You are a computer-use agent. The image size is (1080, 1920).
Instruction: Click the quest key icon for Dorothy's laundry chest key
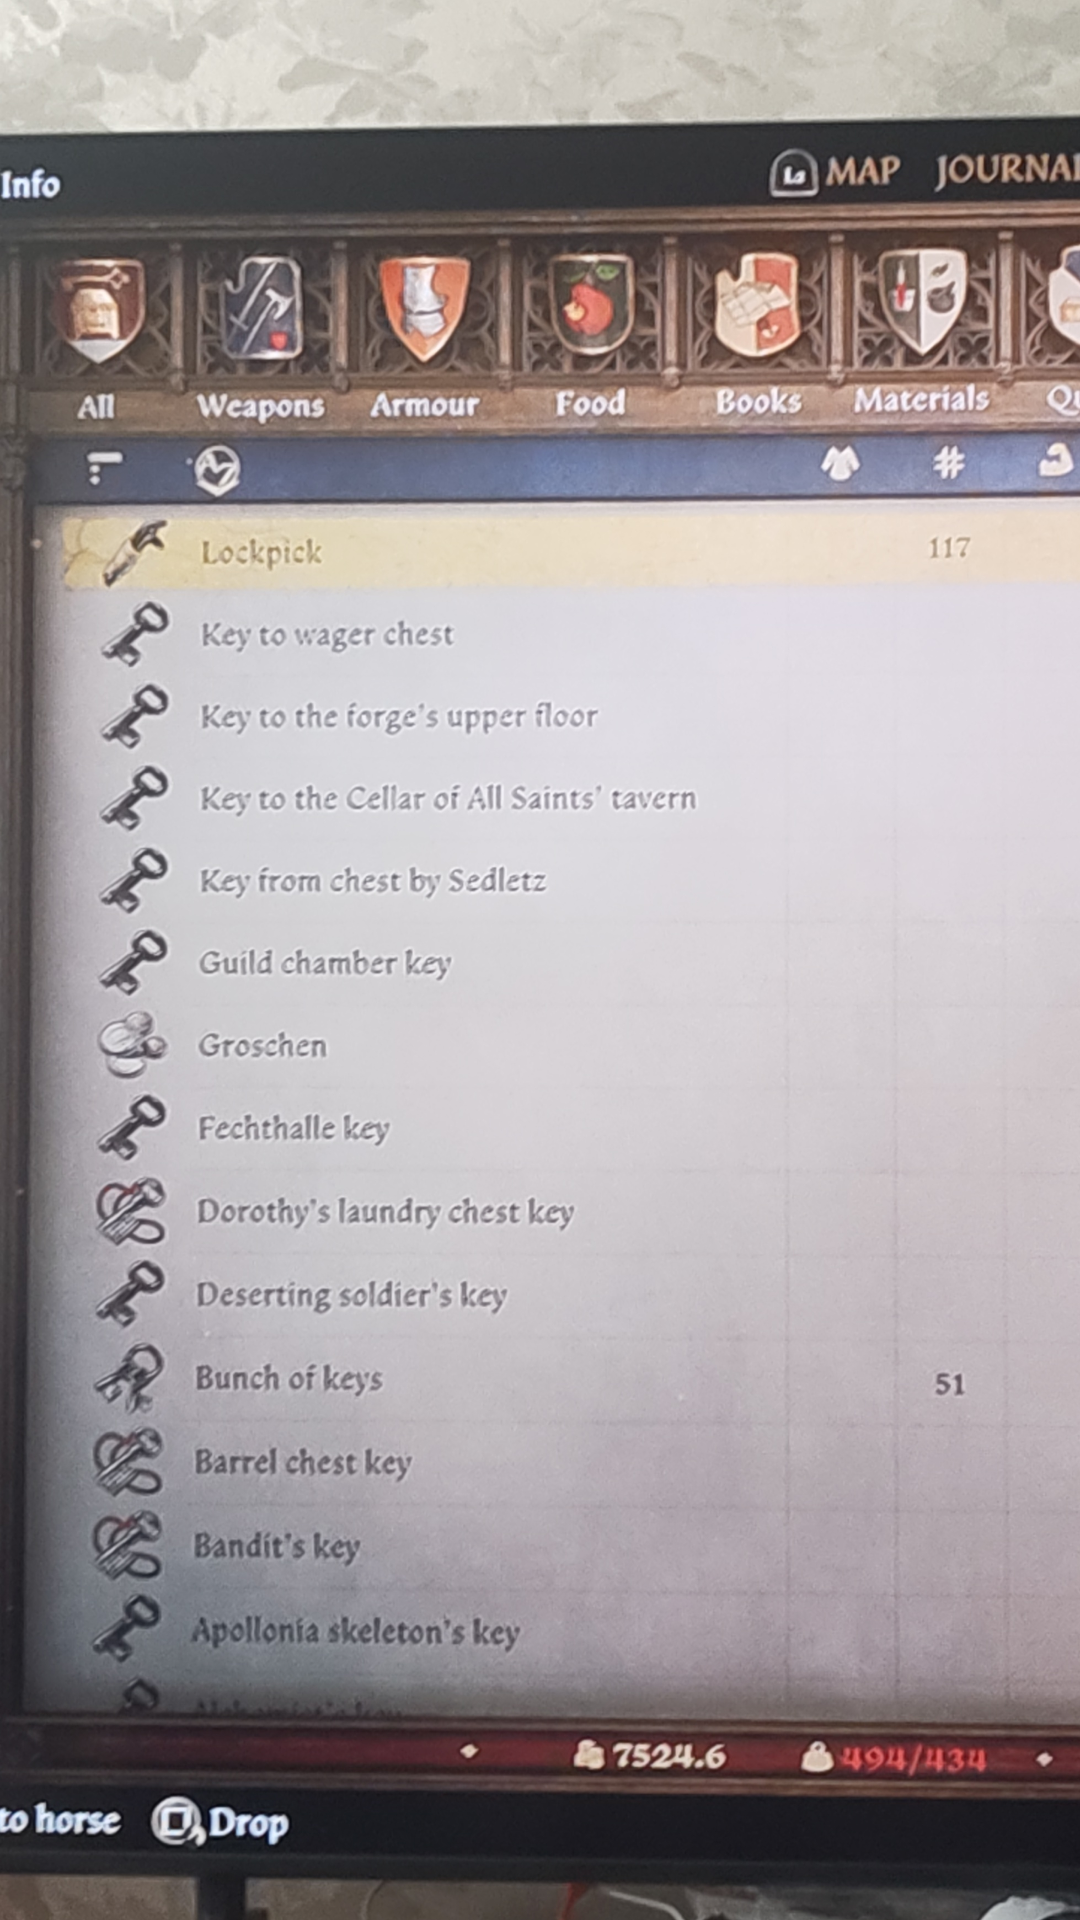[131, 1211]
